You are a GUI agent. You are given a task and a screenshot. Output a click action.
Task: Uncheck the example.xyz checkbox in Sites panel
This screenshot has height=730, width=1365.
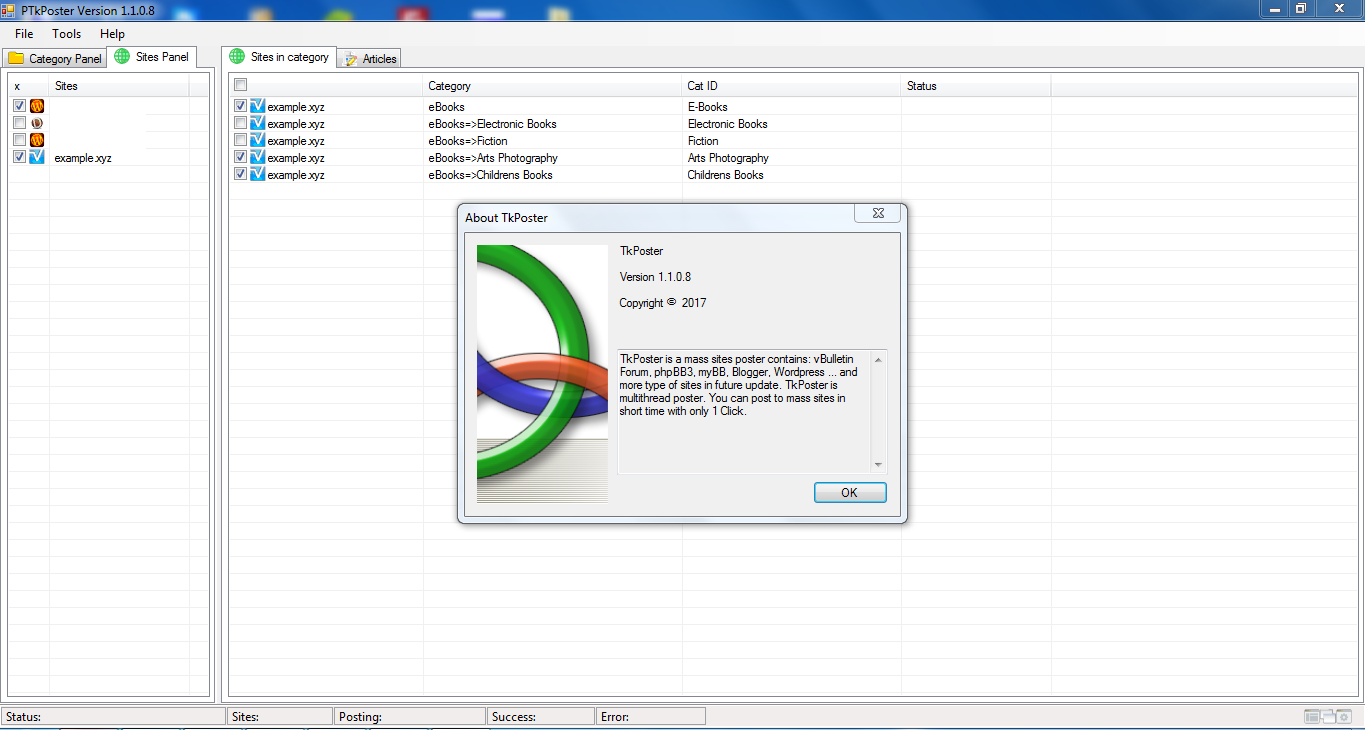[x=19, y=157]
